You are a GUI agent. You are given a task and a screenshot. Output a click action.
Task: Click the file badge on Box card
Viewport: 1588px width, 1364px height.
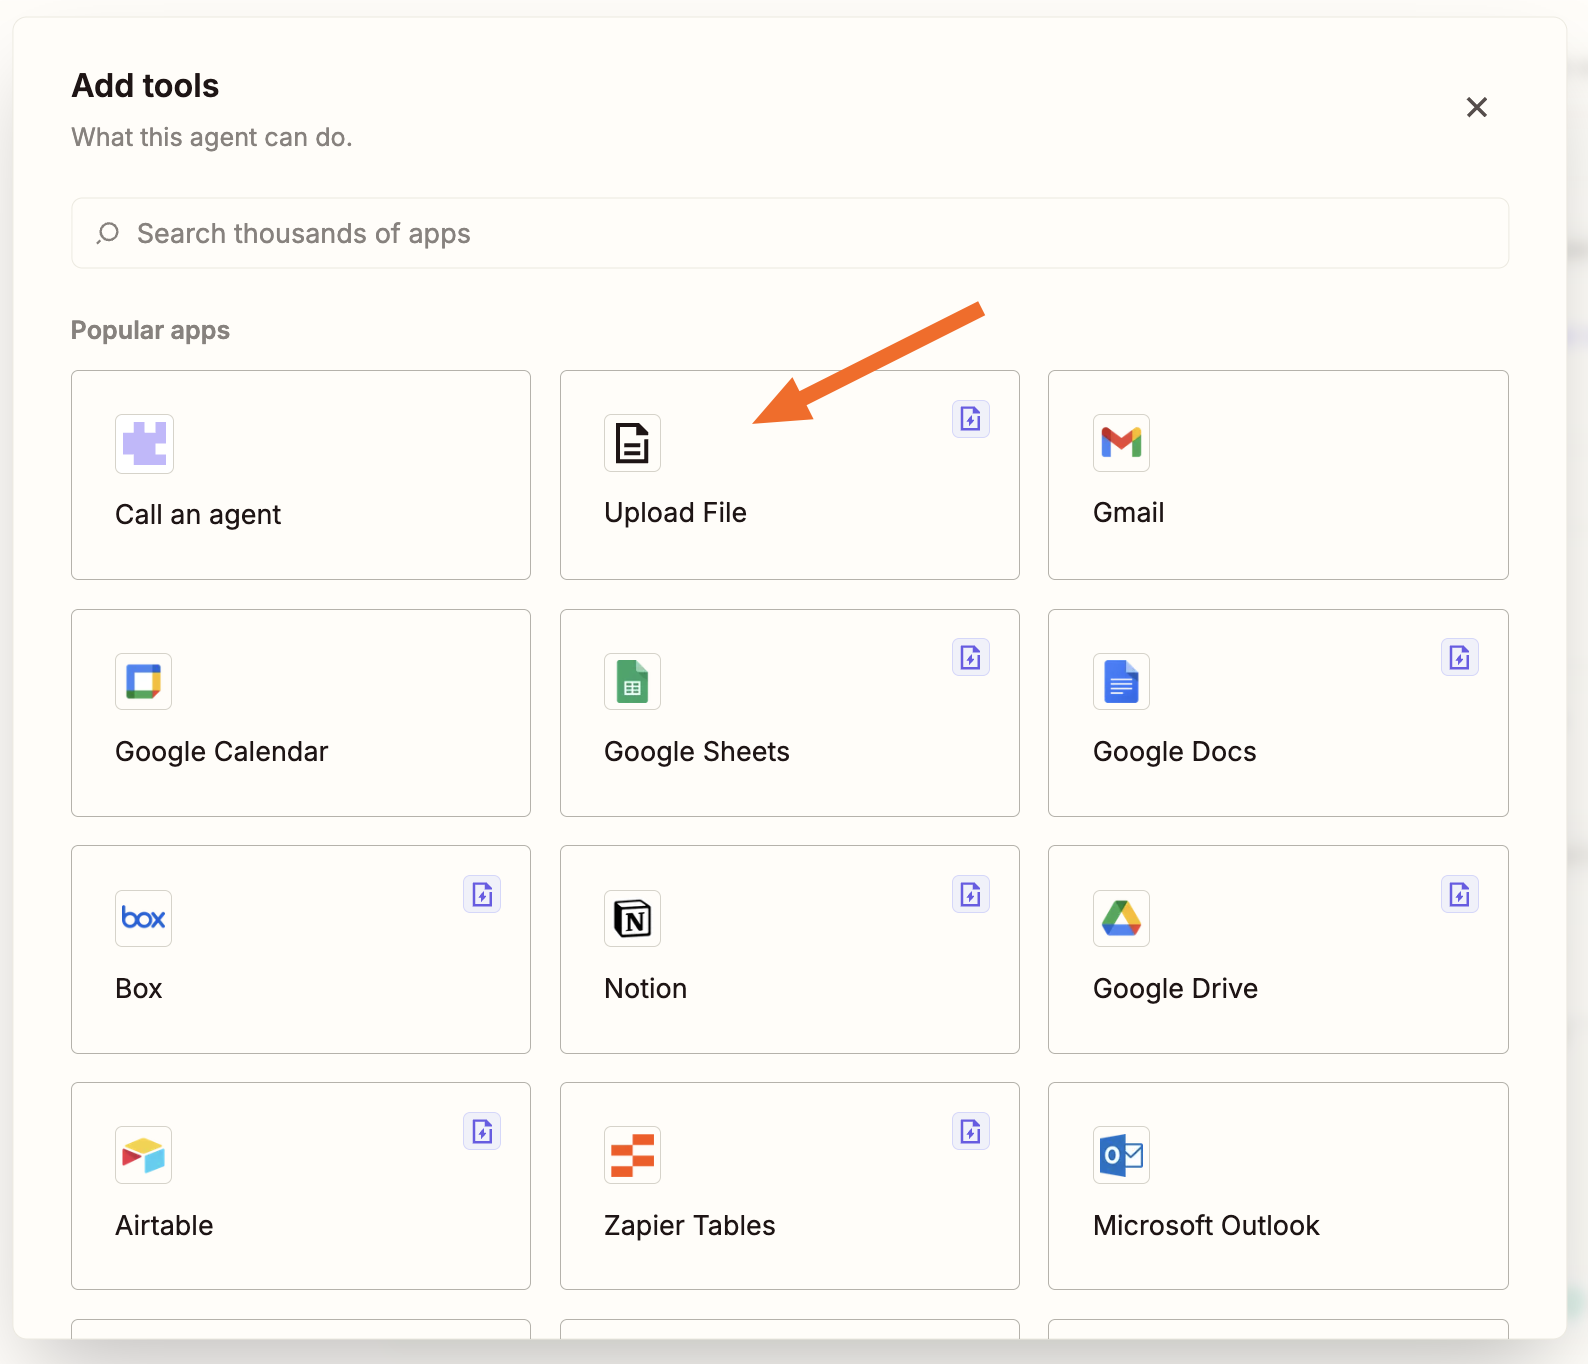coord(482,894)
